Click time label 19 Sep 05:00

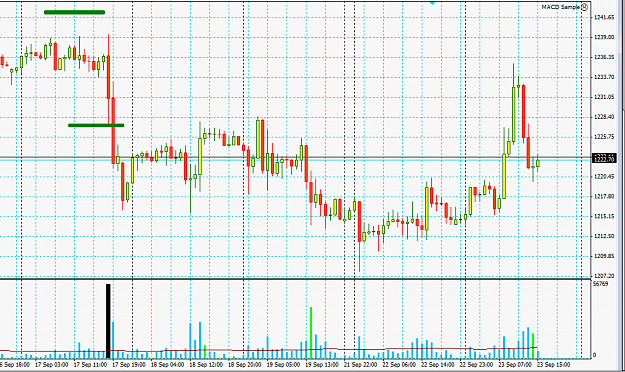point(283,364)
